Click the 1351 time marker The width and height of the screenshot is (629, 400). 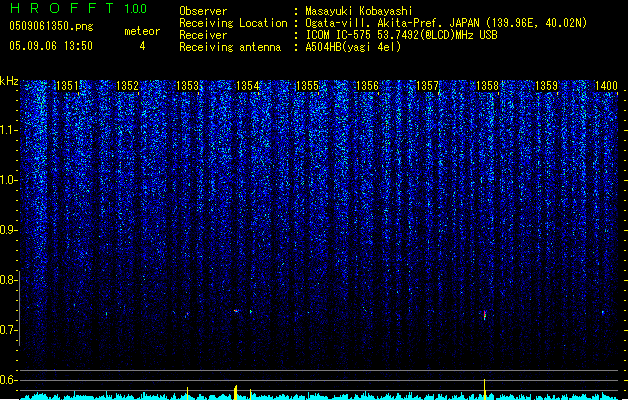click(x=67, y=85)
